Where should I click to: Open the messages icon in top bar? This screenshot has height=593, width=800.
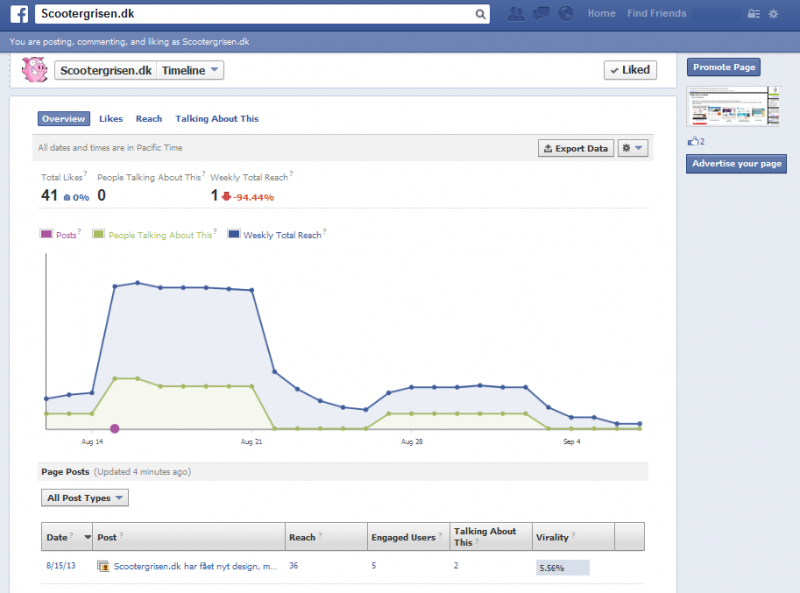pos(541,14)
